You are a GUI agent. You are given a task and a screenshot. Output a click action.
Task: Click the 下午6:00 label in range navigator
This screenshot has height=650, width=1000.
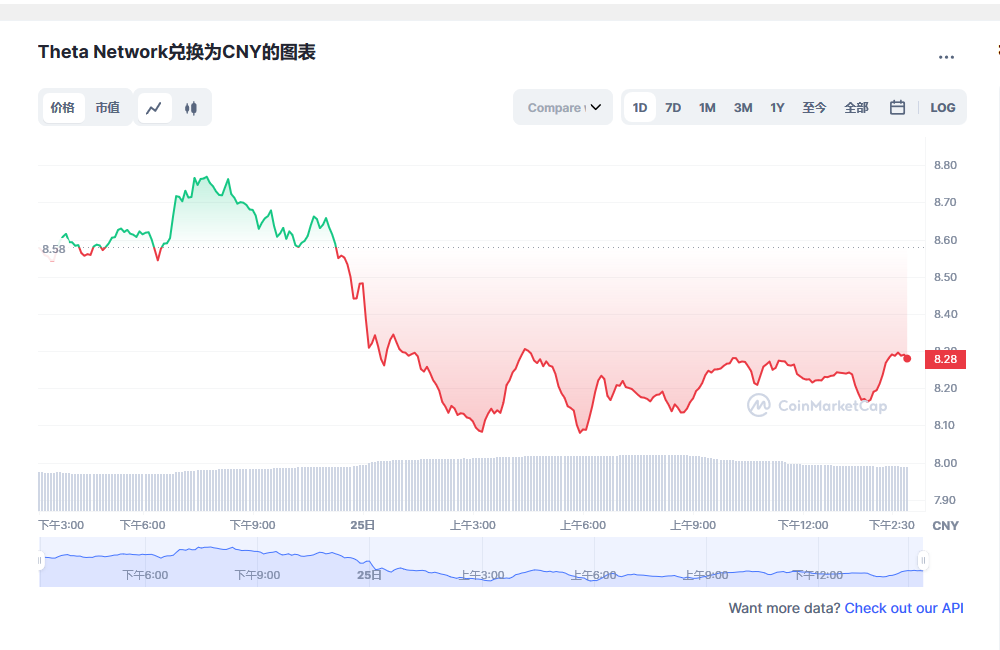145,575
